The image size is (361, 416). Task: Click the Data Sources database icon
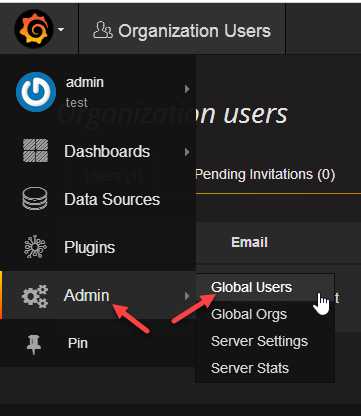[x=35, y=199]
